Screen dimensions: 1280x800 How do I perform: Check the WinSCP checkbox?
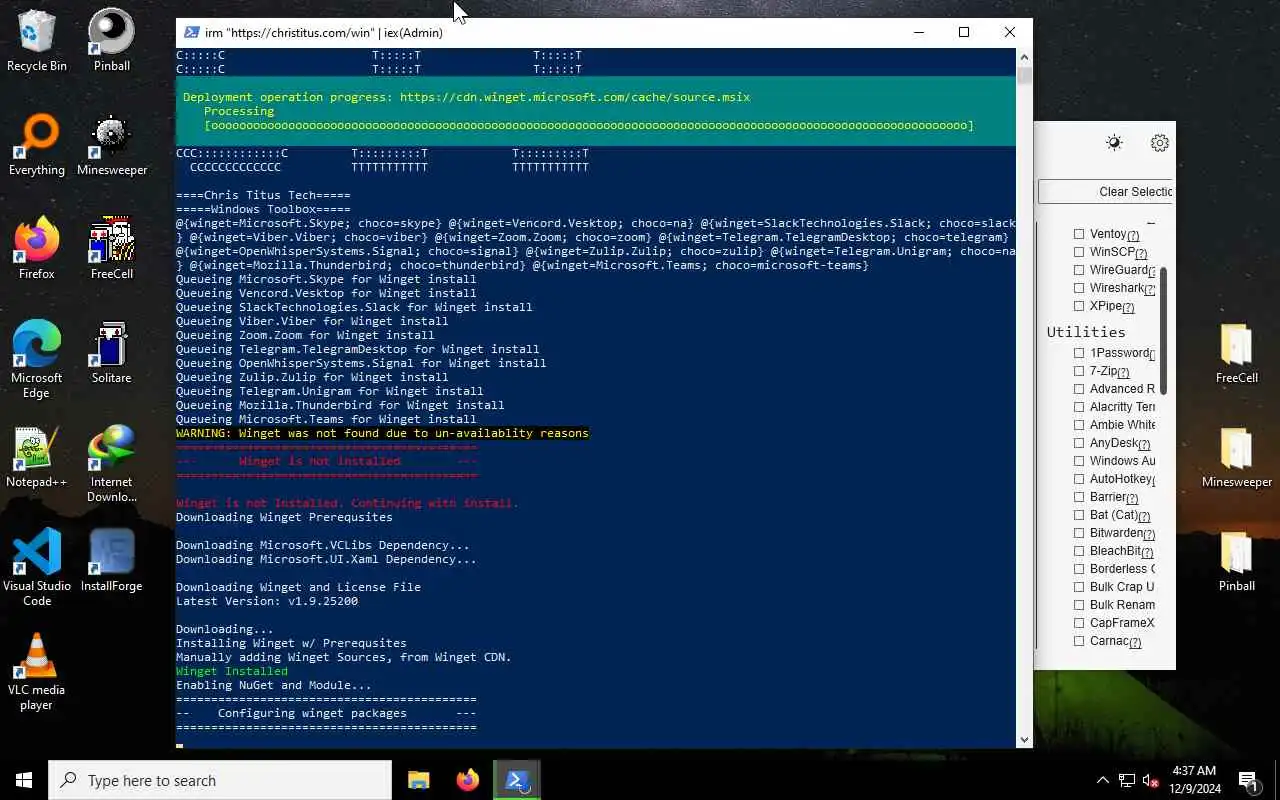click(x=1079, y=252)
